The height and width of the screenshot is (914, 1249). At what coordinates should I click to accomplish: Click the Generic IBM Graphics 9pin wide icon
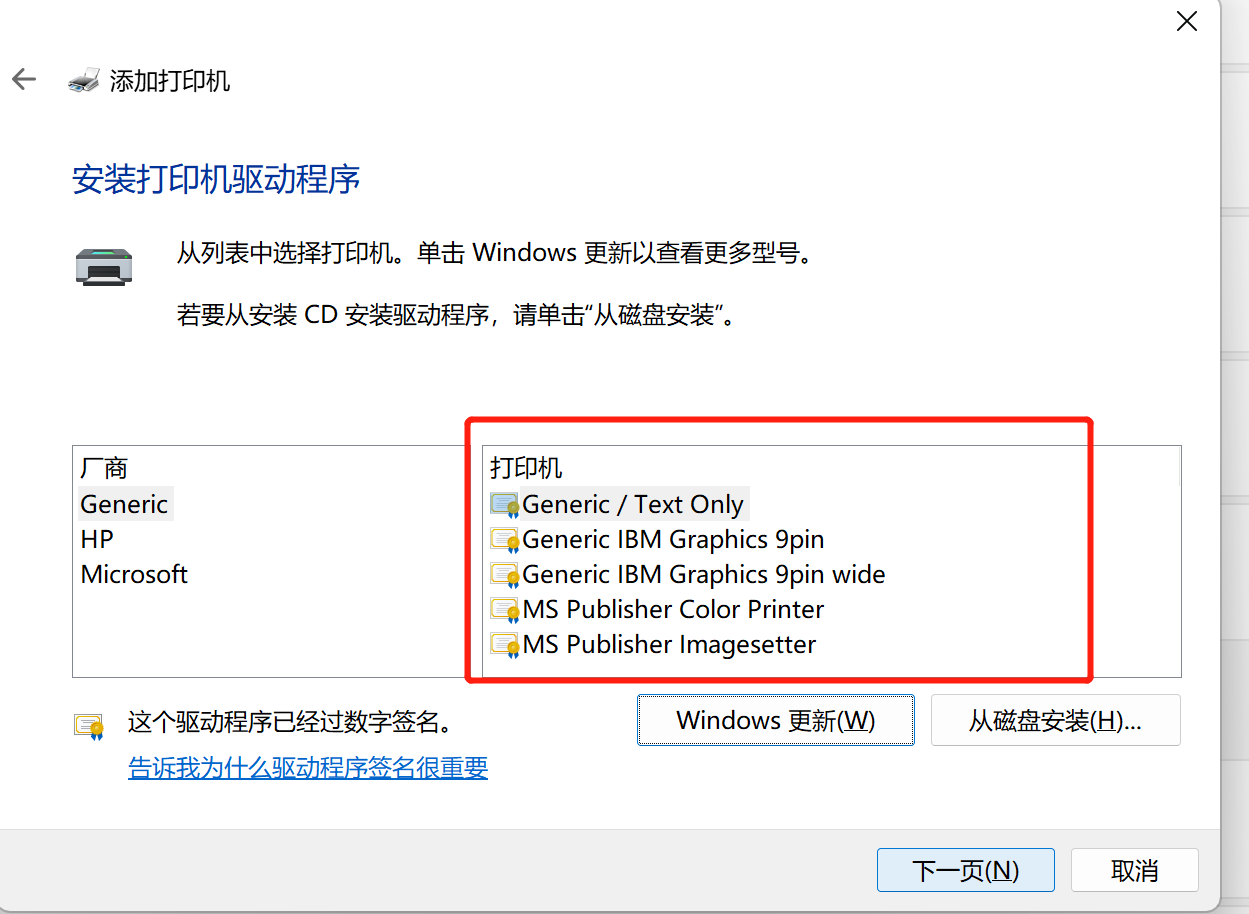[x=505, y=575]
